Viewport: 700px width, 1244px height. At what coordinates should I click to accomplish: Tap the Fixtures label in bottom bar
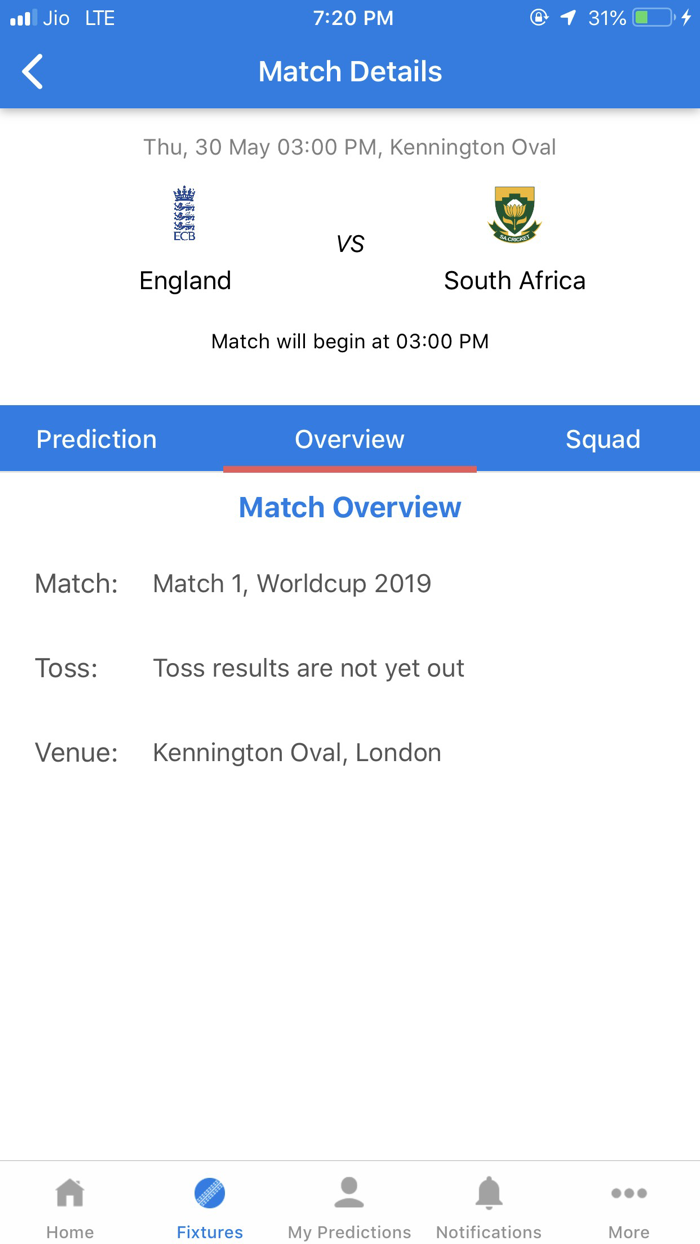[209, 1231]
